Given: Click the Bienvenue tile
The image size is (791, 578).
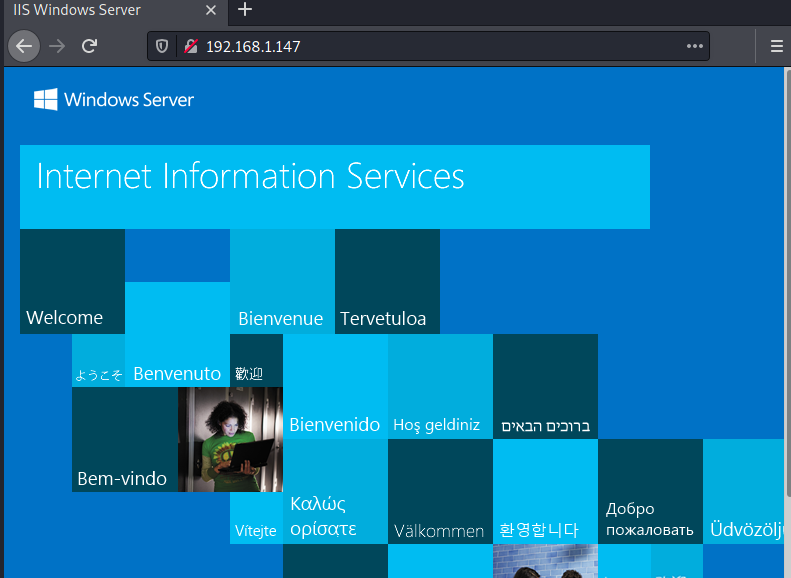Looking at the screenshot, I should click(282, 281).
